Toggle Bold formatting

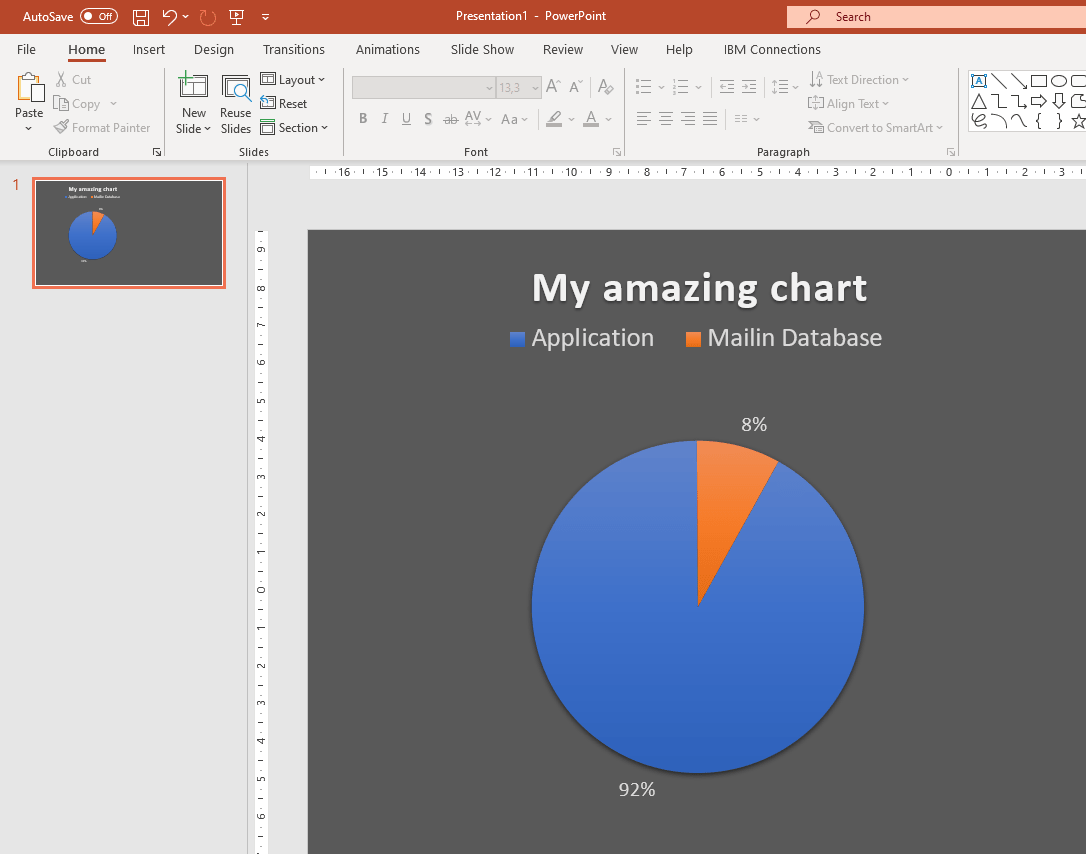click(x=363, y=119)
